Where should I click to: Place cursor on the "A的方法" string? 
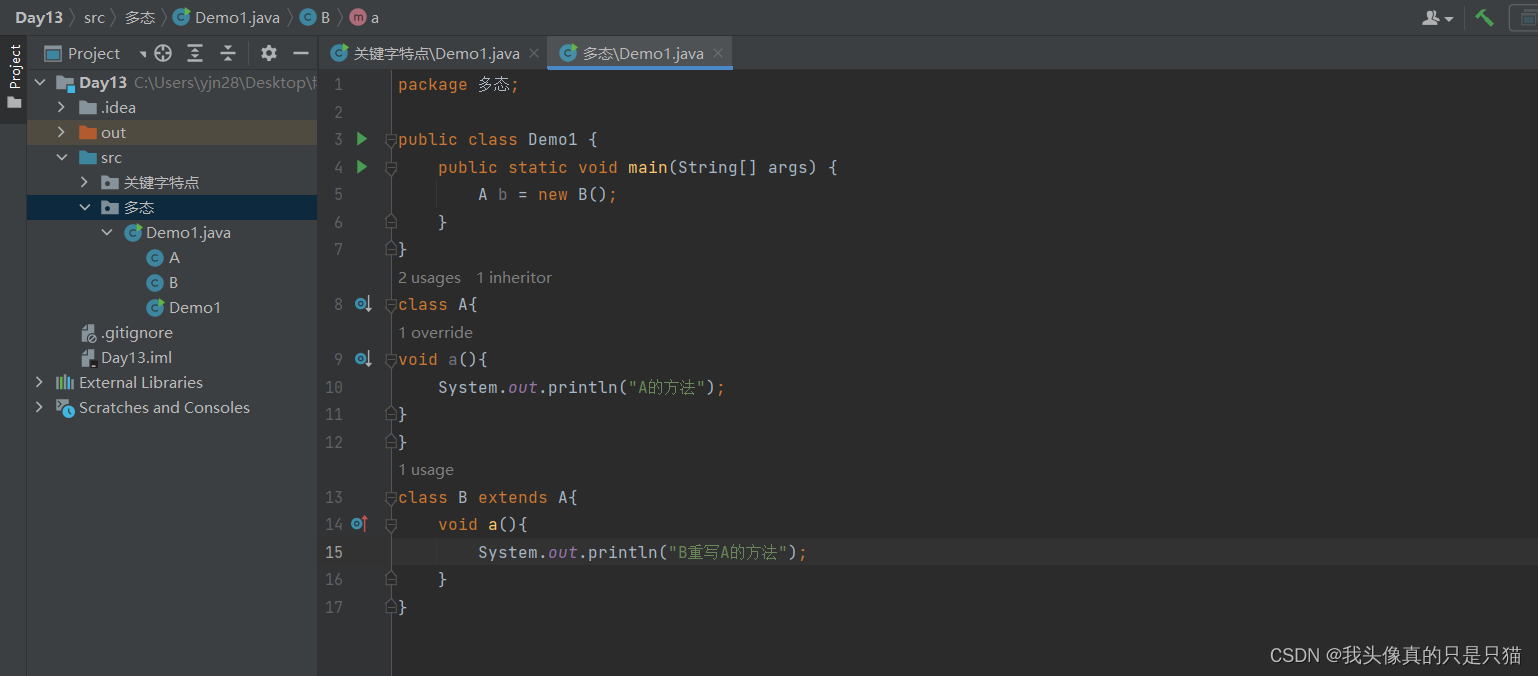click(x=667, y=387)
